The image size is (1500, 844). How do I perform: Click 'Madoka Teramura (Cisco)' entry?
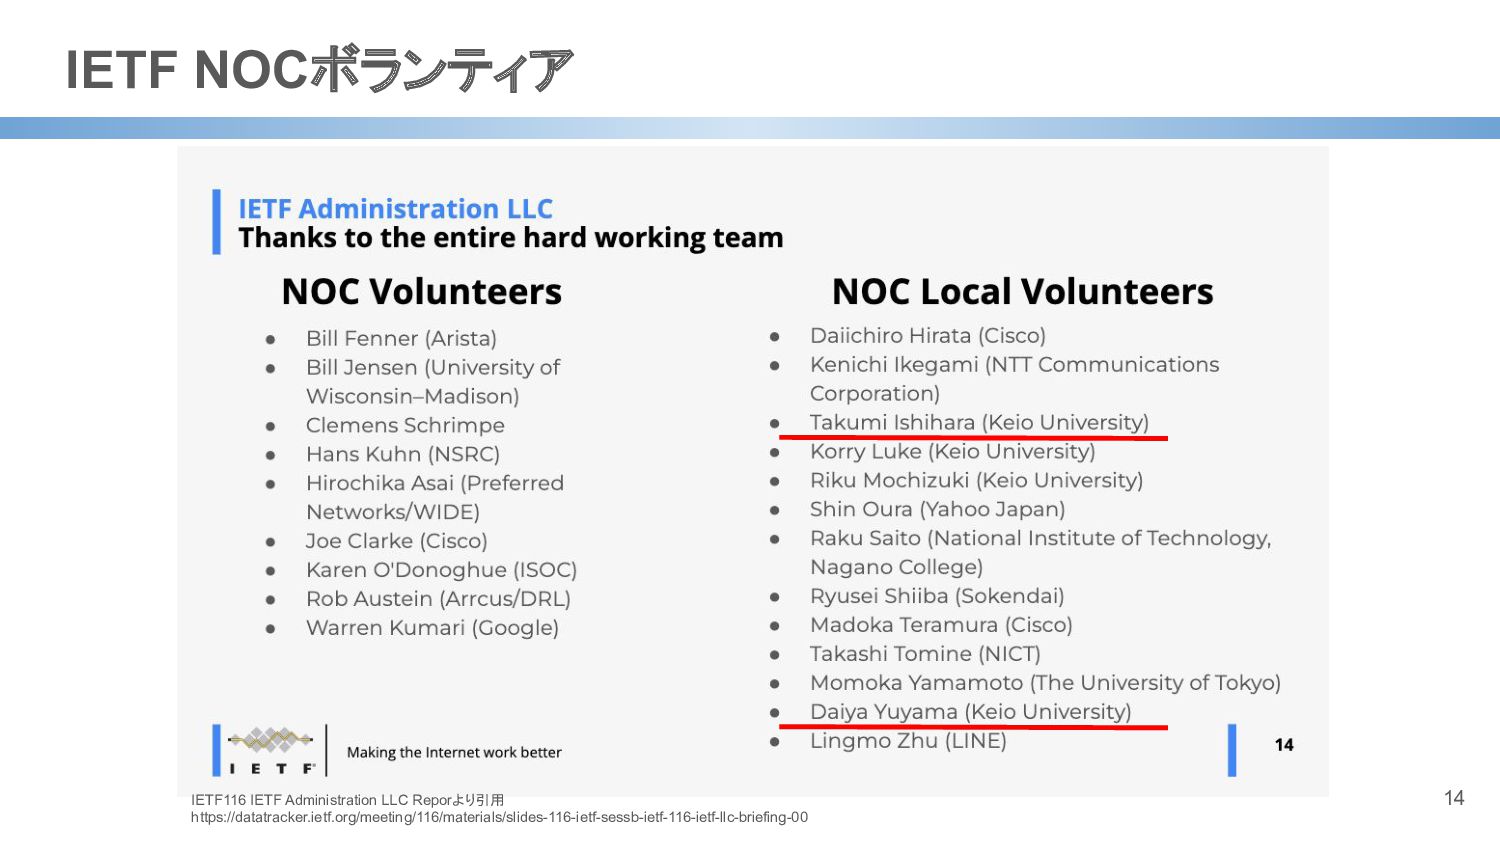[x=941, y=626]
